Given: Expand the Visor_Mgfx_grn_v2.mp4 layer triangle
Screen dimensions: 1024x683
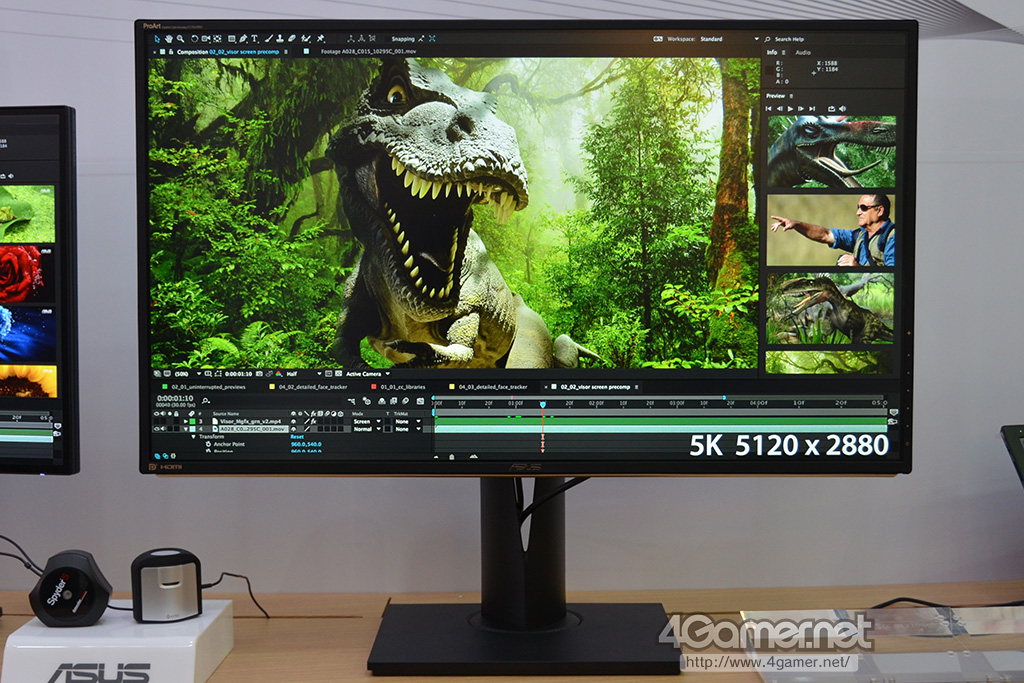Looking at the screenshot, I should point(185,422).
